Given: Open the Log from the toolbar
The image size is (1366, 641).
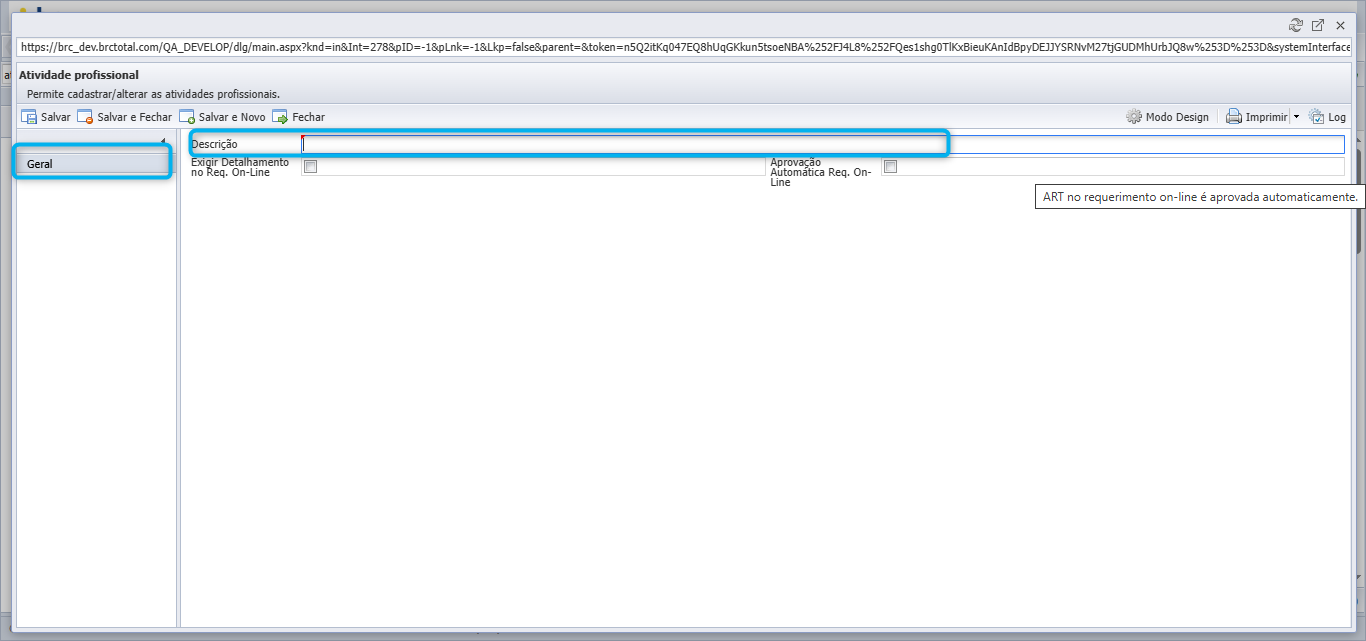Looking at the screenshot, I should click(1327, 117).
